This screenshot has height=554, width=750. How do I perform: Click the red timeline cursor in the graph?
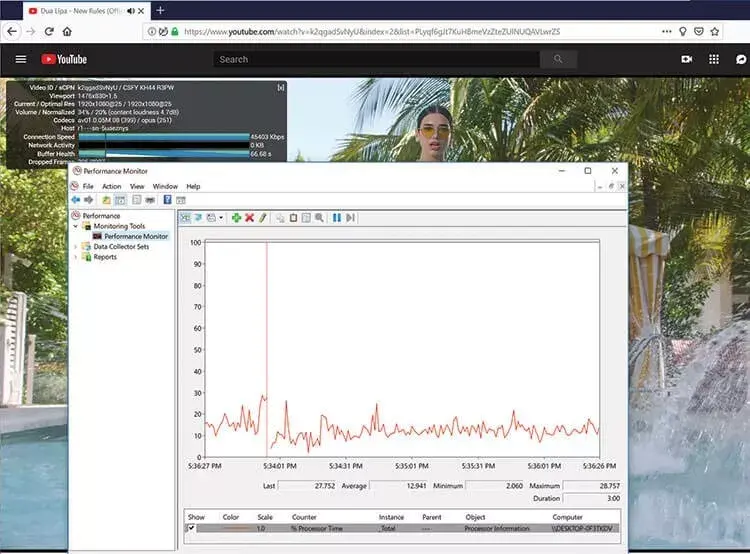tap(266, 349)
